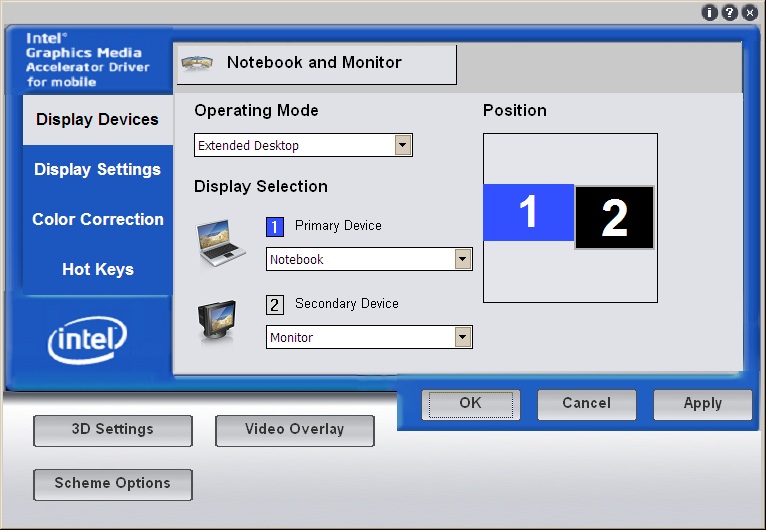
Task: Click the Display Selection heading
Action: tap(260, 187)
